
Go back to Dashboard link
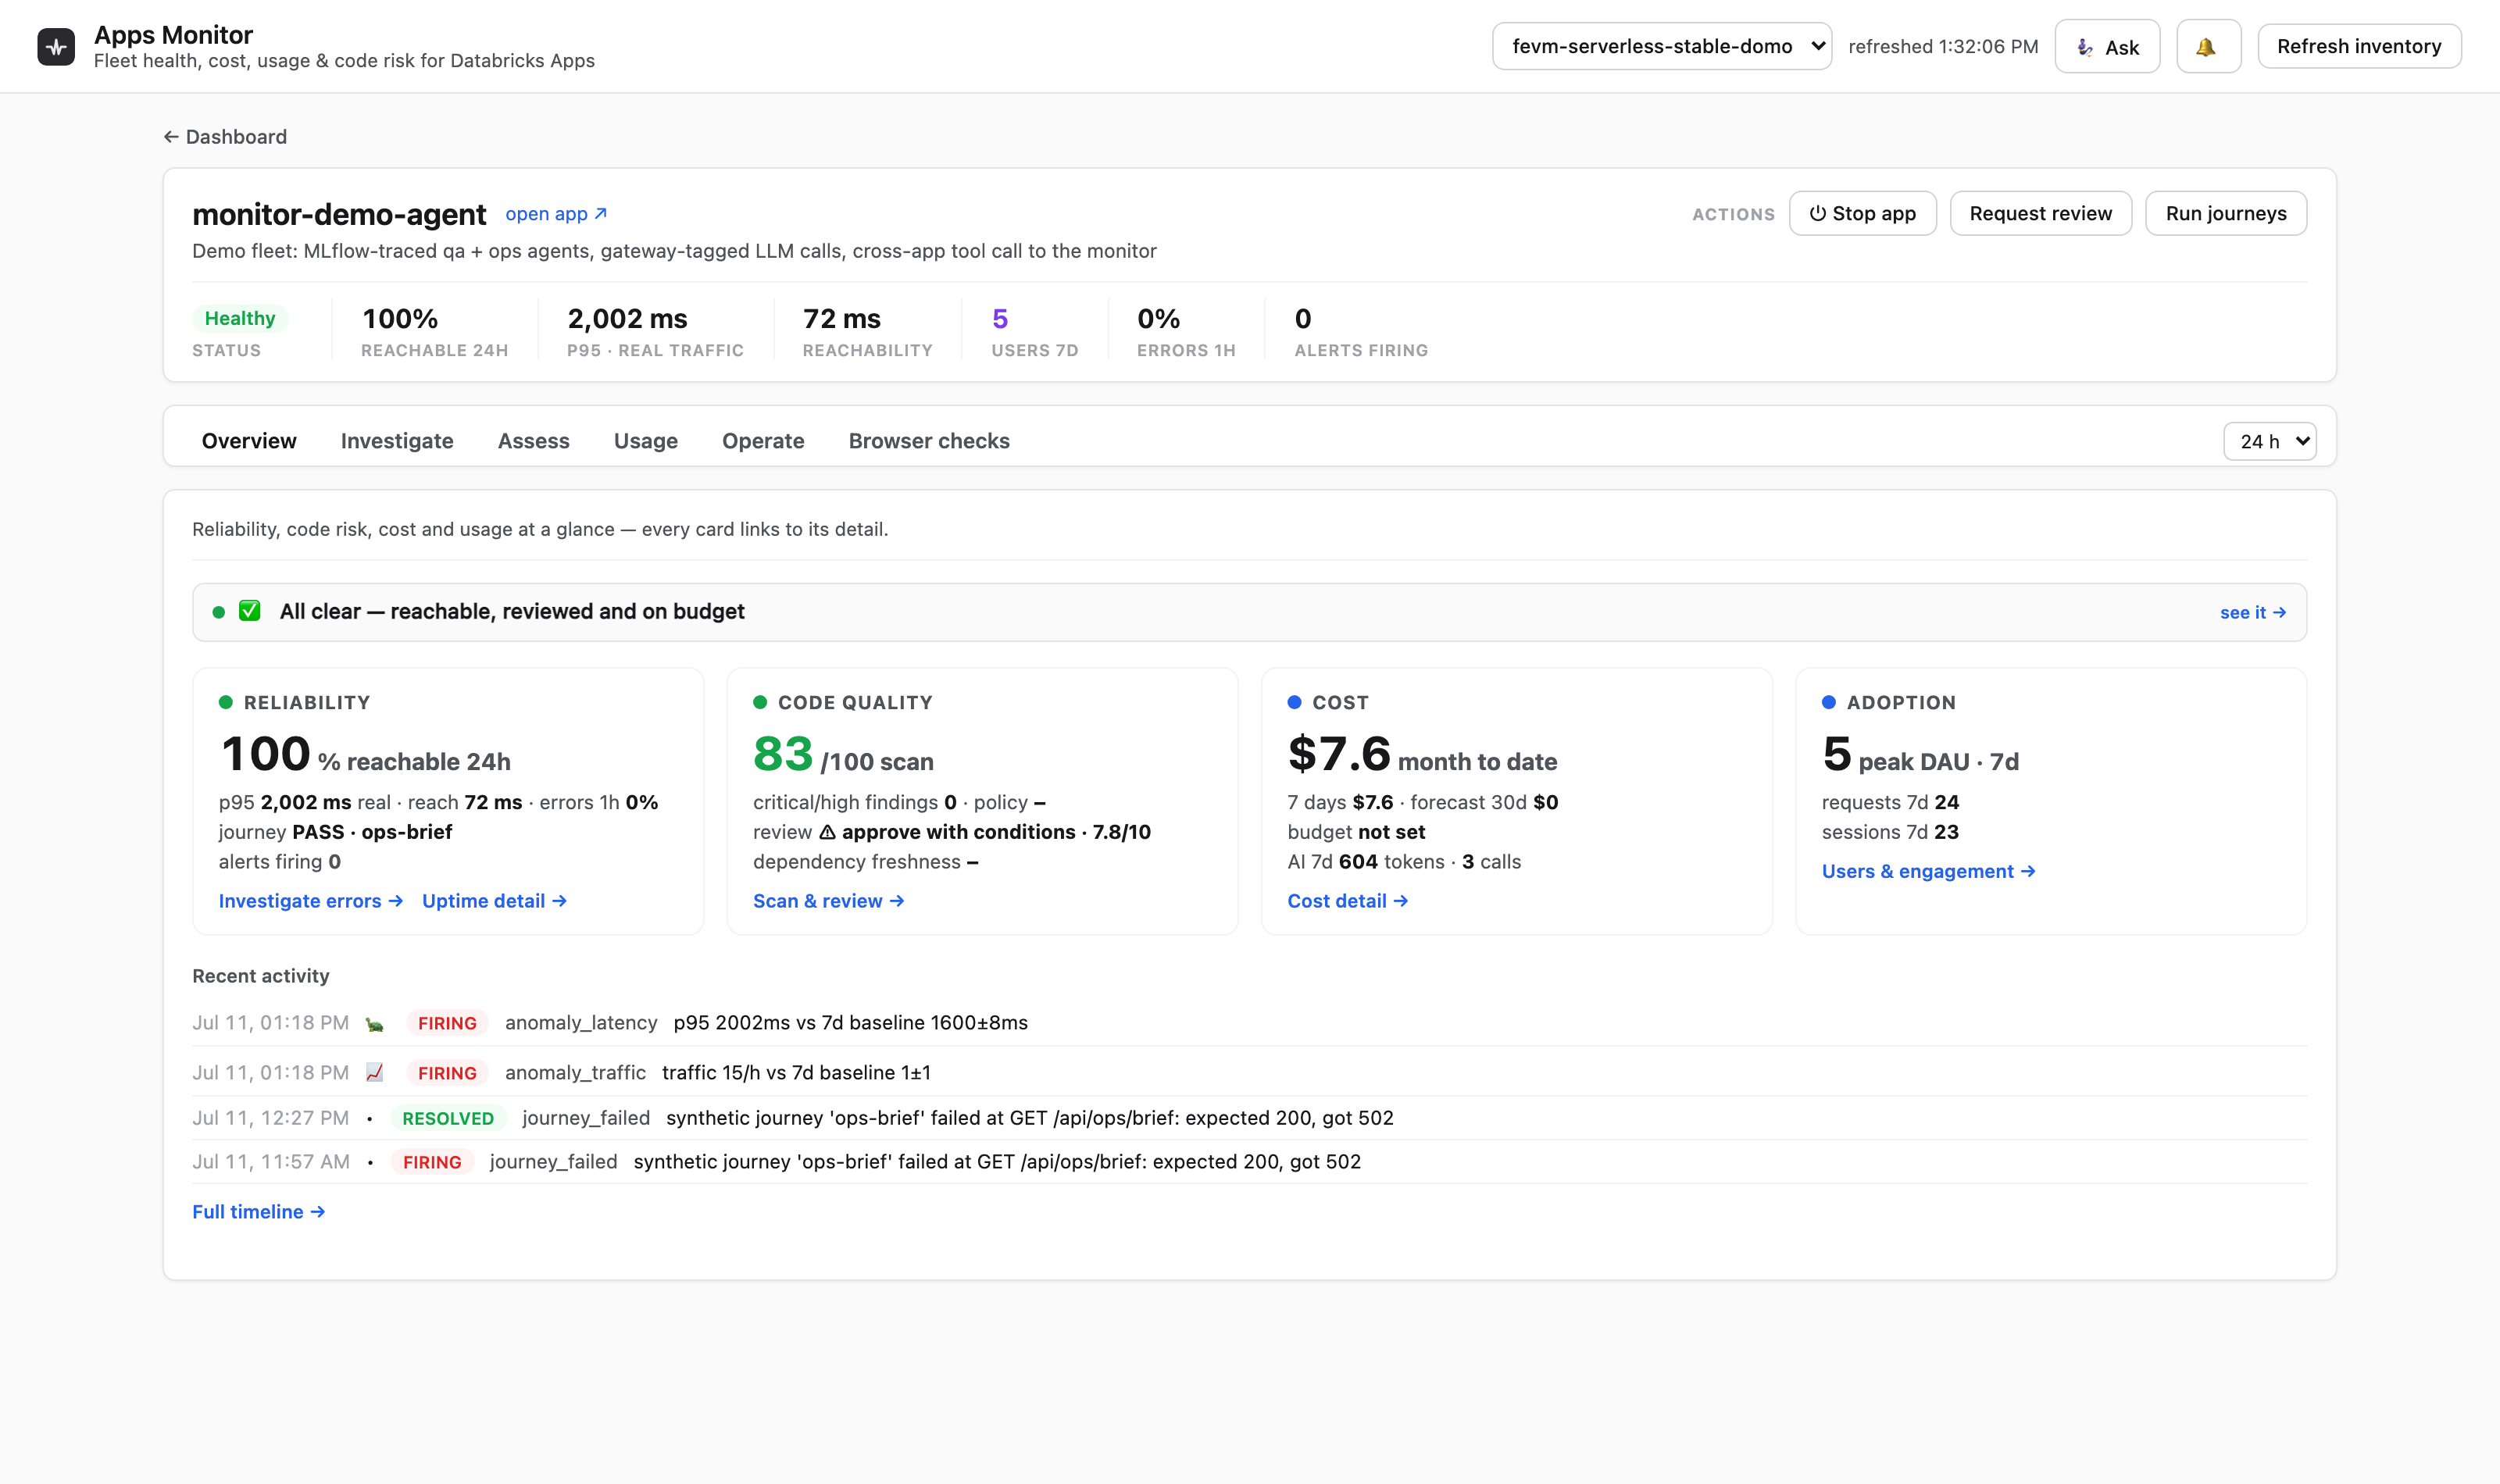click(x=225, y=137)
